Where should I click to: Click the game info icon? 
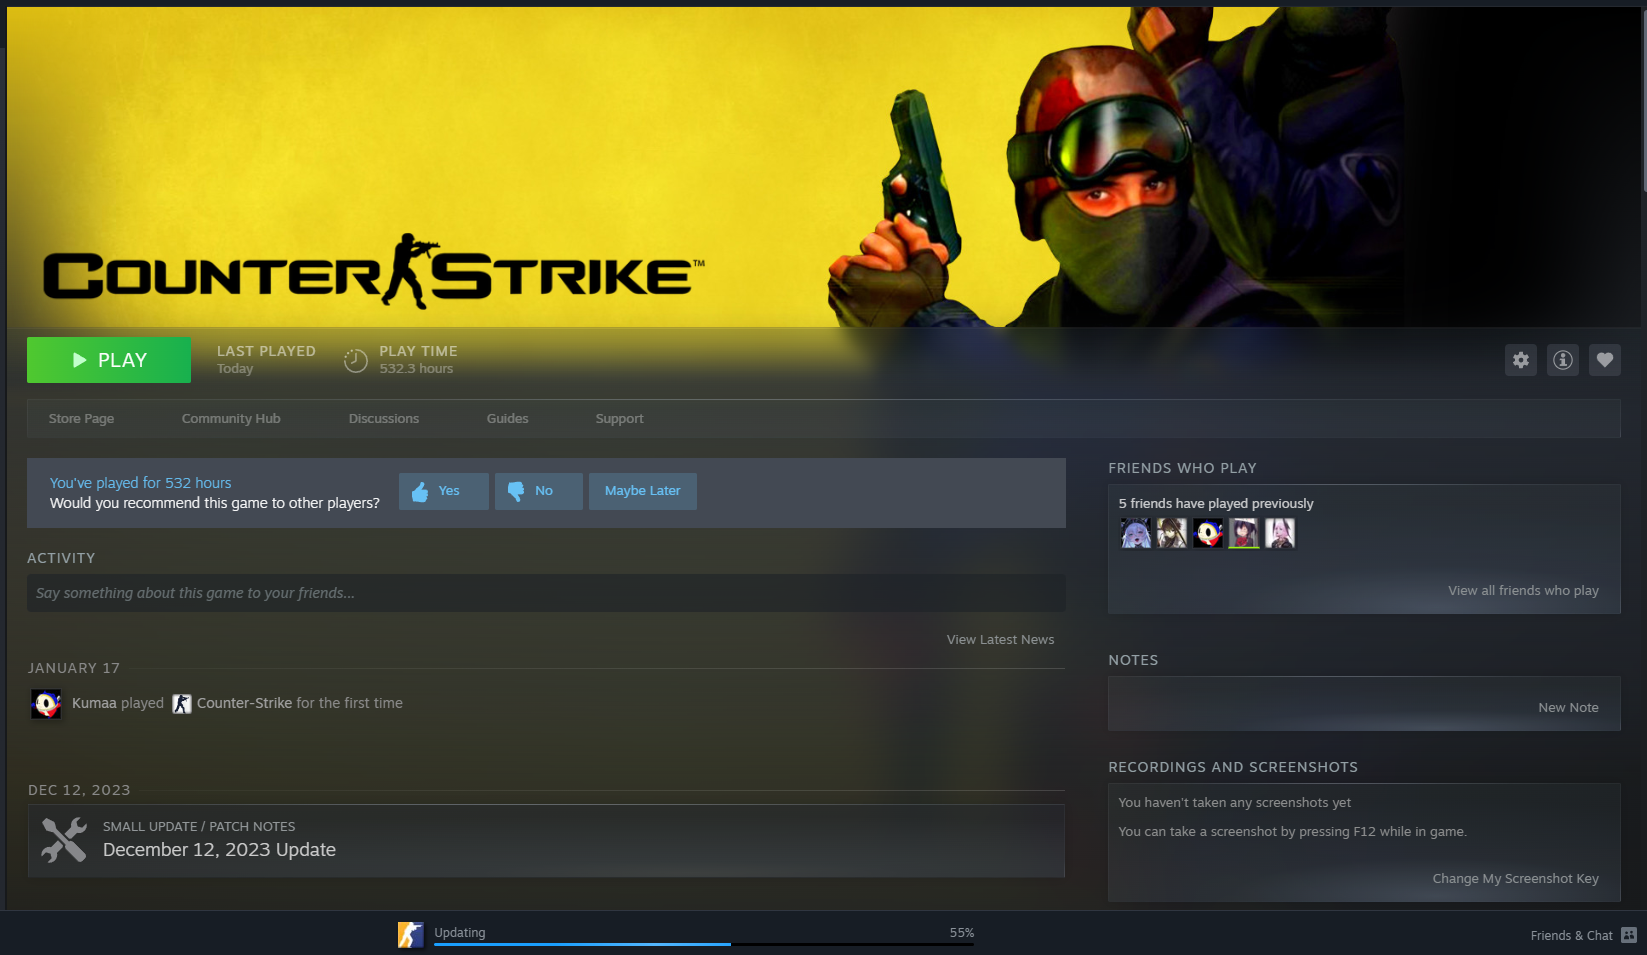click(1562, 360)
